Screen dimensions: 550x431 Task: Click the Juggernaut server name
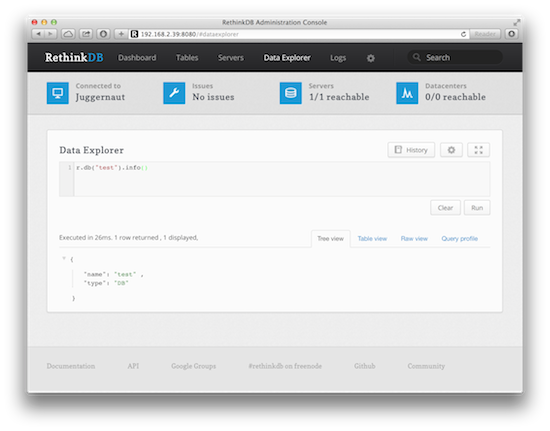coord(100,97)
